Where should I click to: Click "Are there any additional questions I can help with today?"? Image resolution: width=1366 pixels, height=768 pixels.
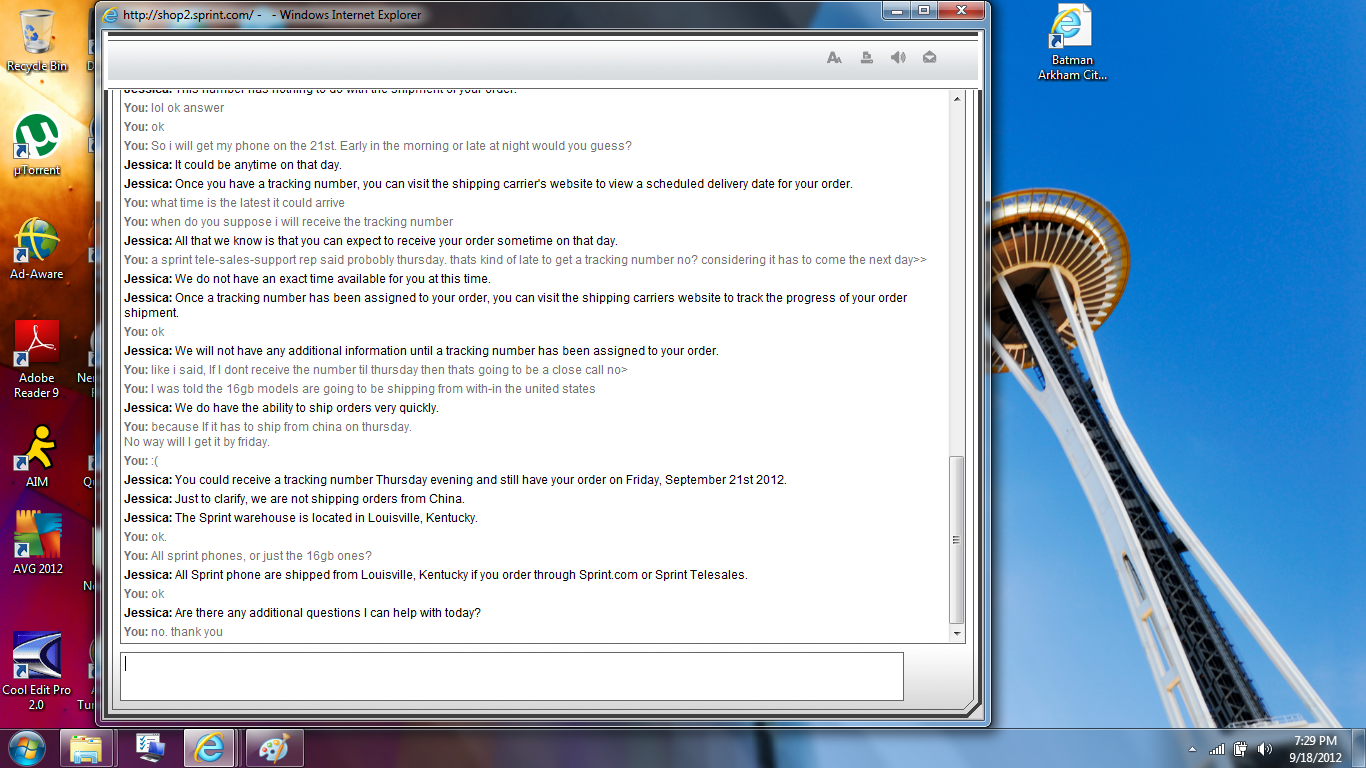[328, 613]
